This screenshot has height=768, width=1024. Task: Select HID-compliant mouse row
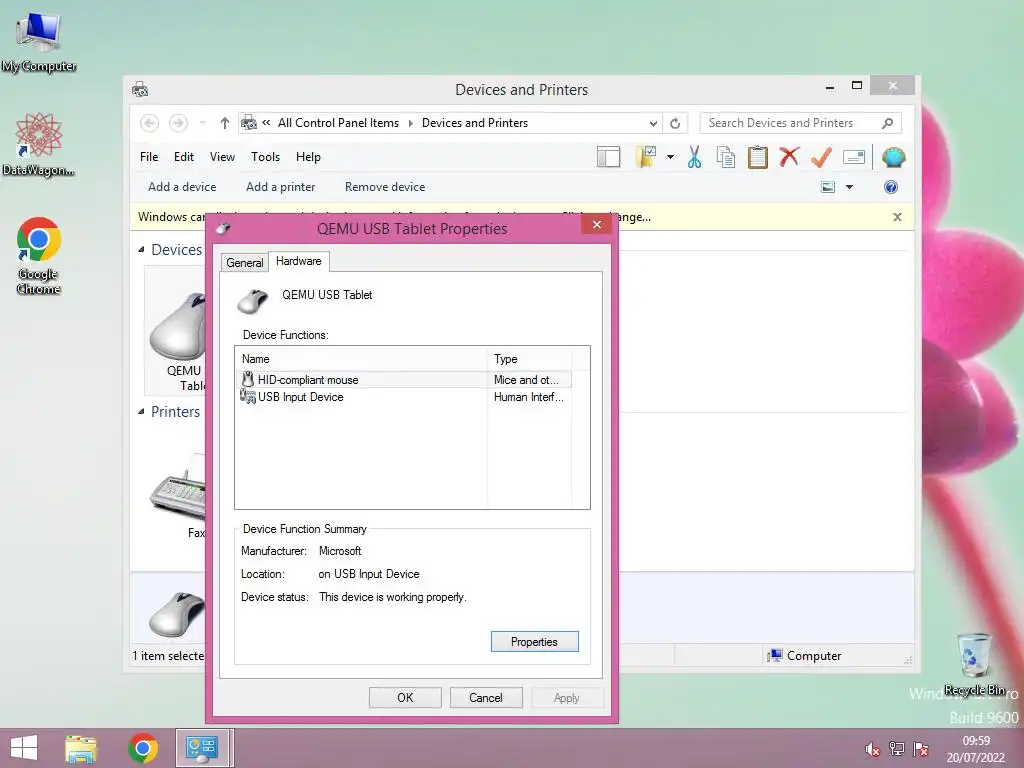404,379
